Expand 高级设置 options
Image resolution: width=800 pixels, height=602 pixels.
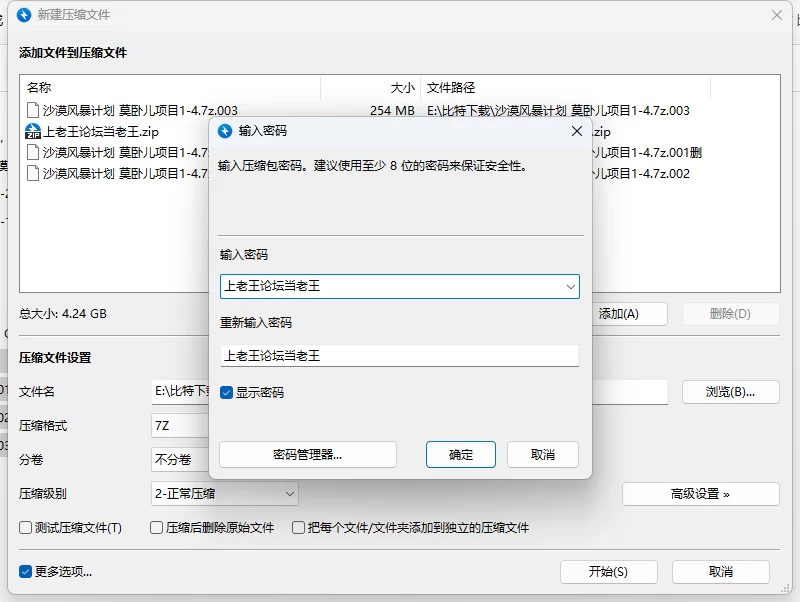coord(700,494)
